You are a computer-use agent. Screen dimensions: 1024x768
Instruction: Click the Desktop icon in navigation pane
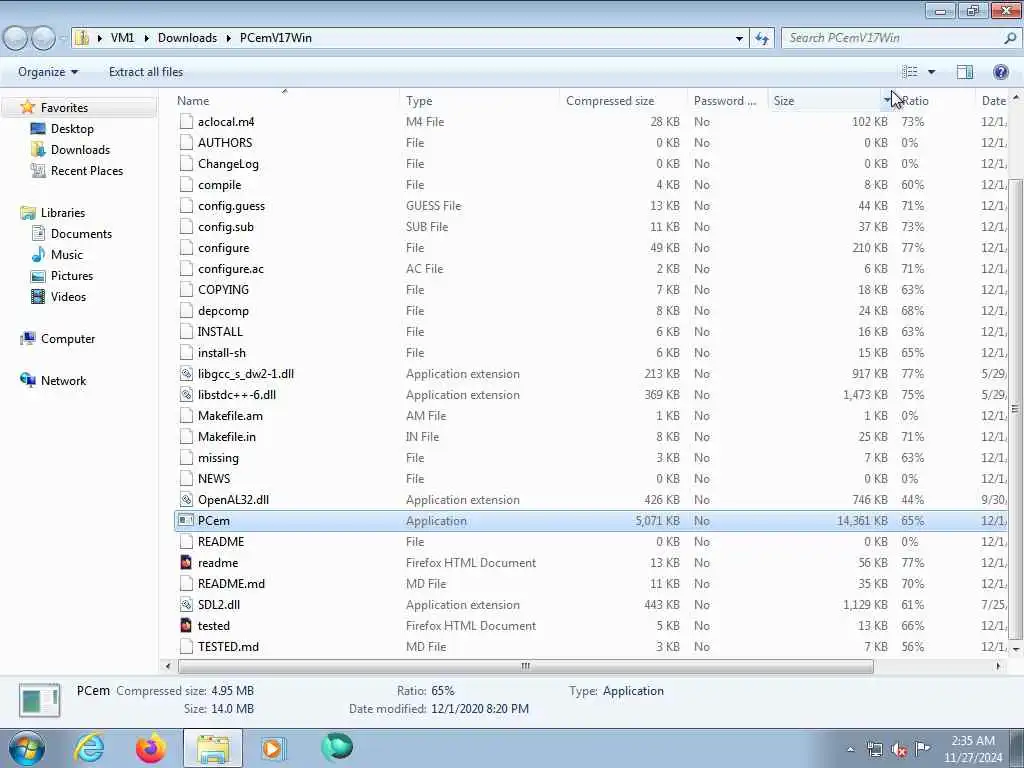click(38, 129)
